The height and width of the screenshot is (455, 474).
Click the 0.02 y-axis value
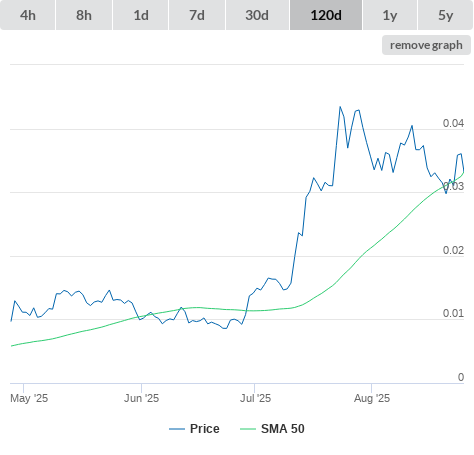[453, 250]
